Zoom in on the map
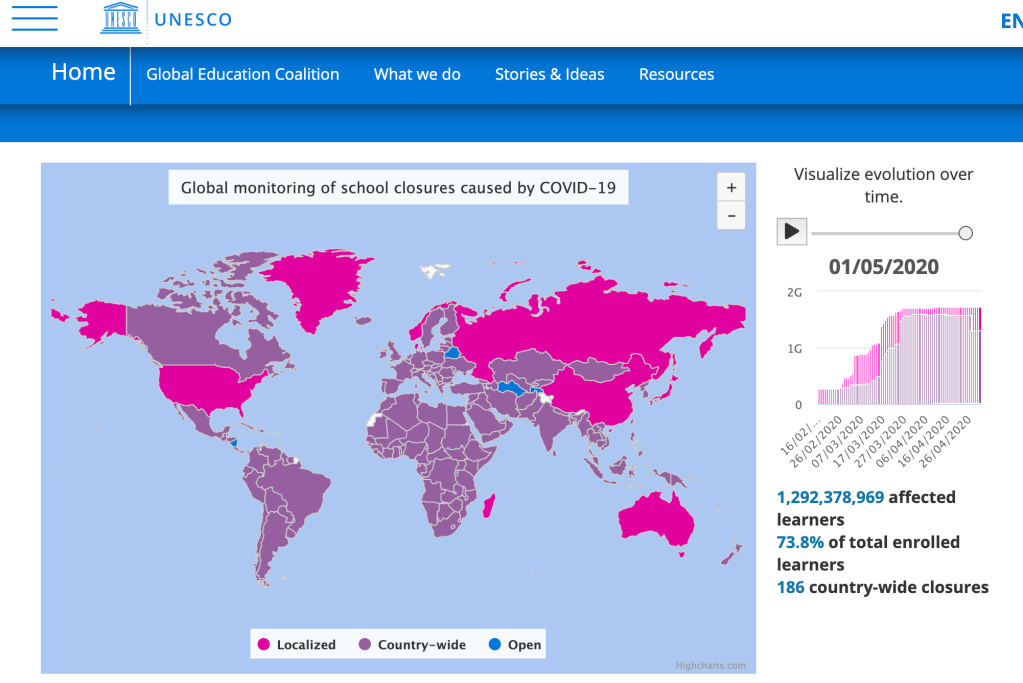Screen dimensions: 1023x683 pos(731,188)
